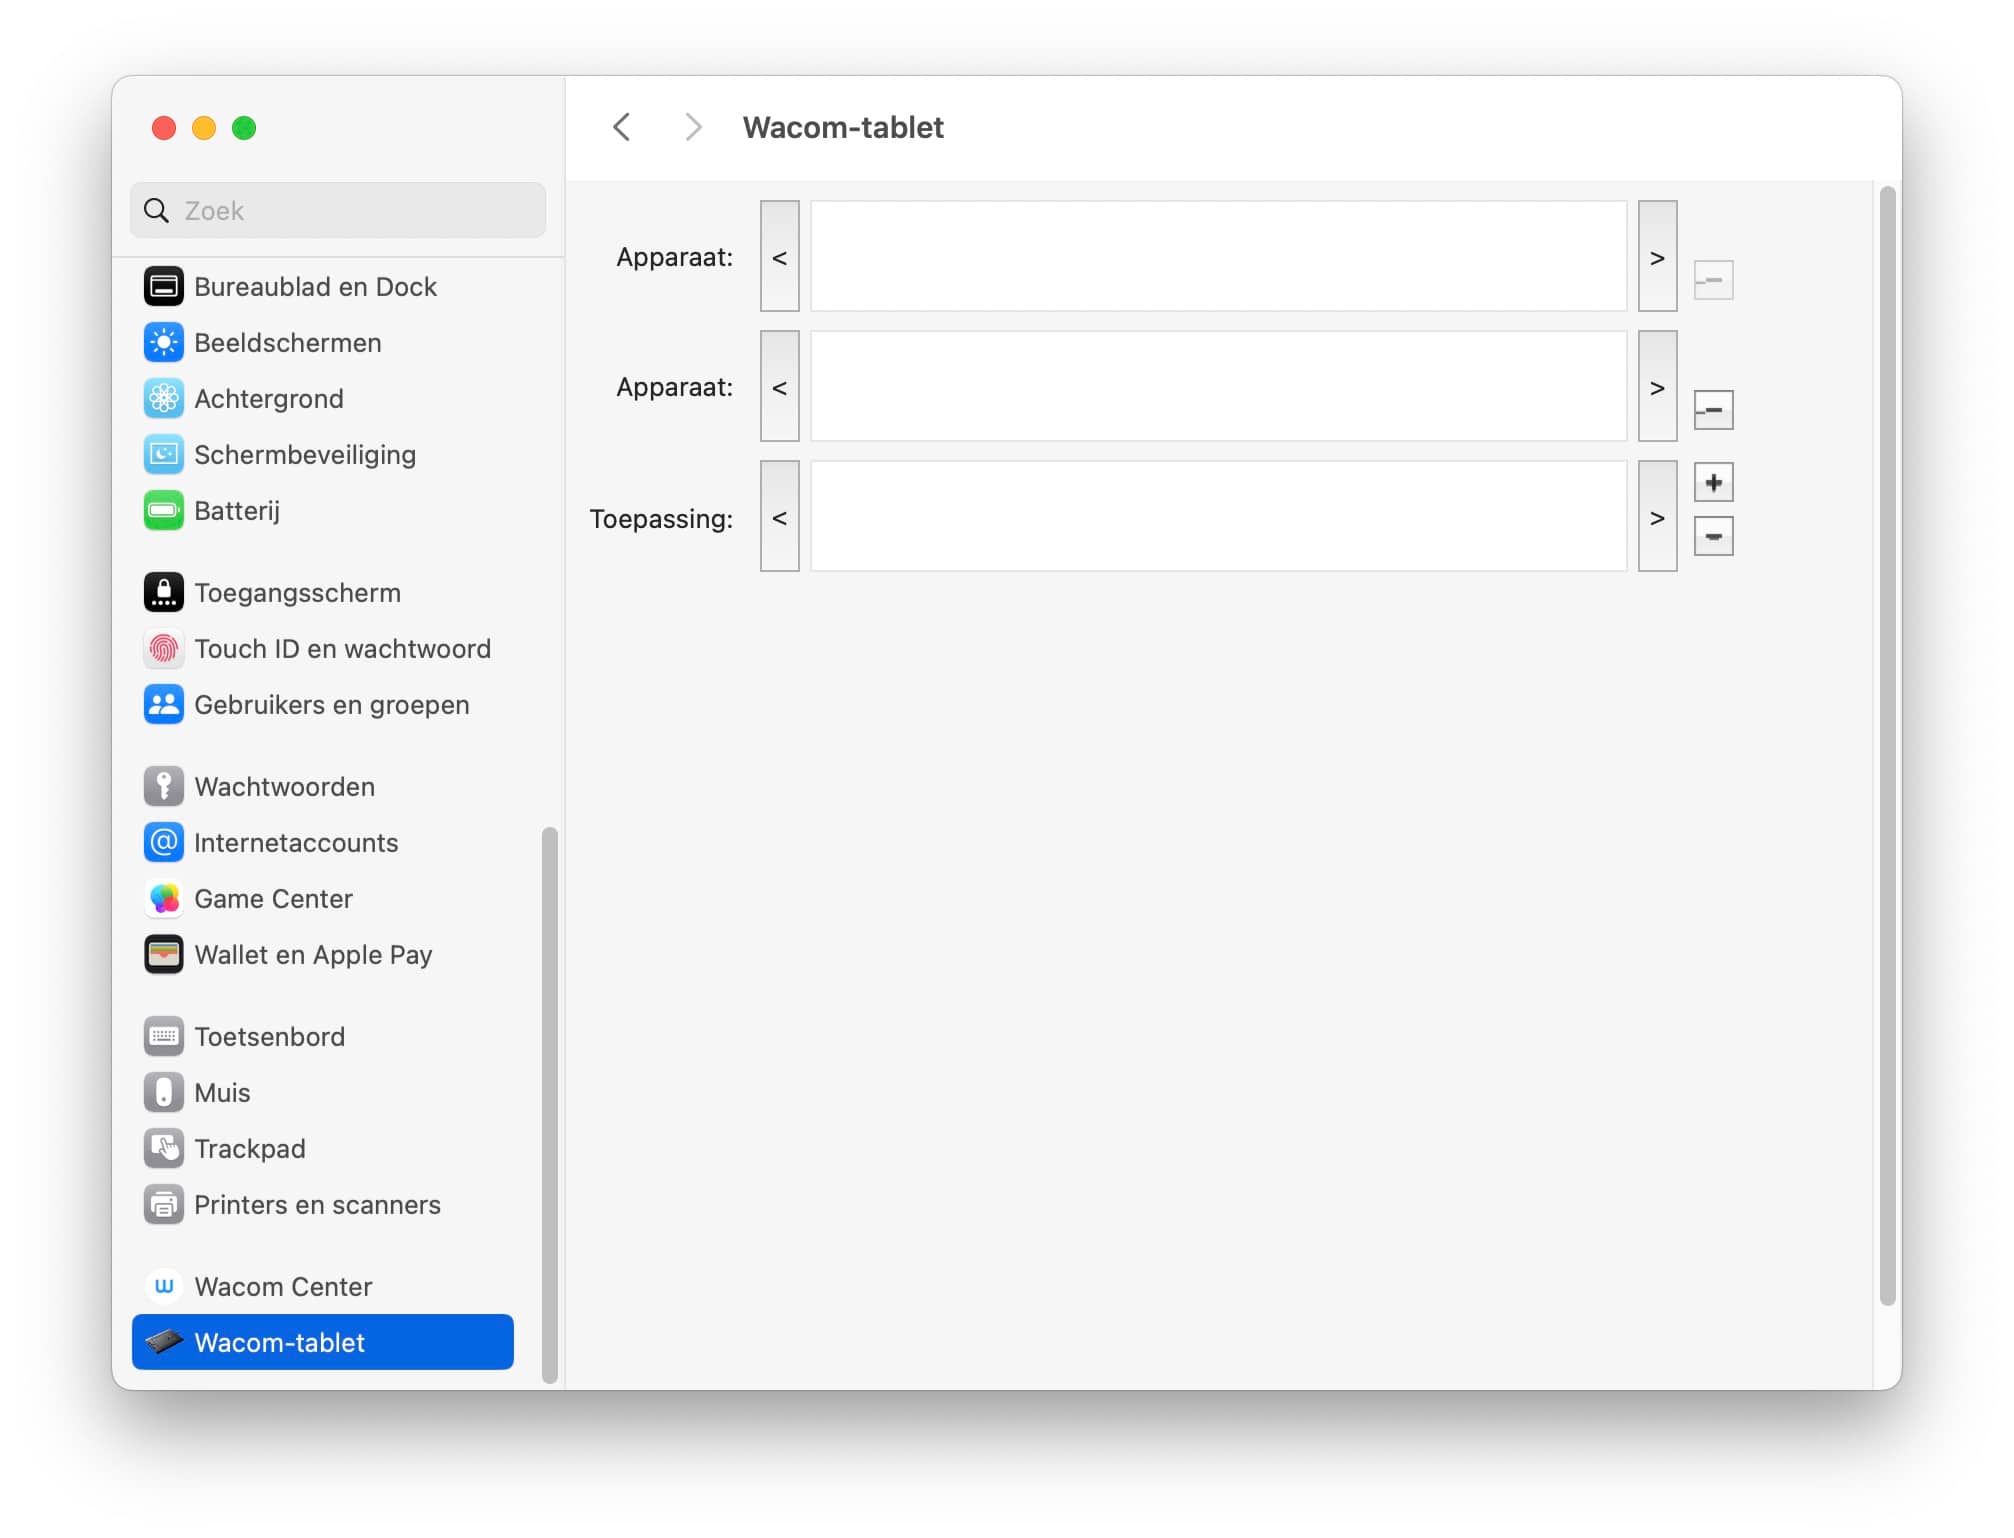Minimize window with yellow button
Viewport: 2014px width, 1538px height.
click(x=204, y=128)
